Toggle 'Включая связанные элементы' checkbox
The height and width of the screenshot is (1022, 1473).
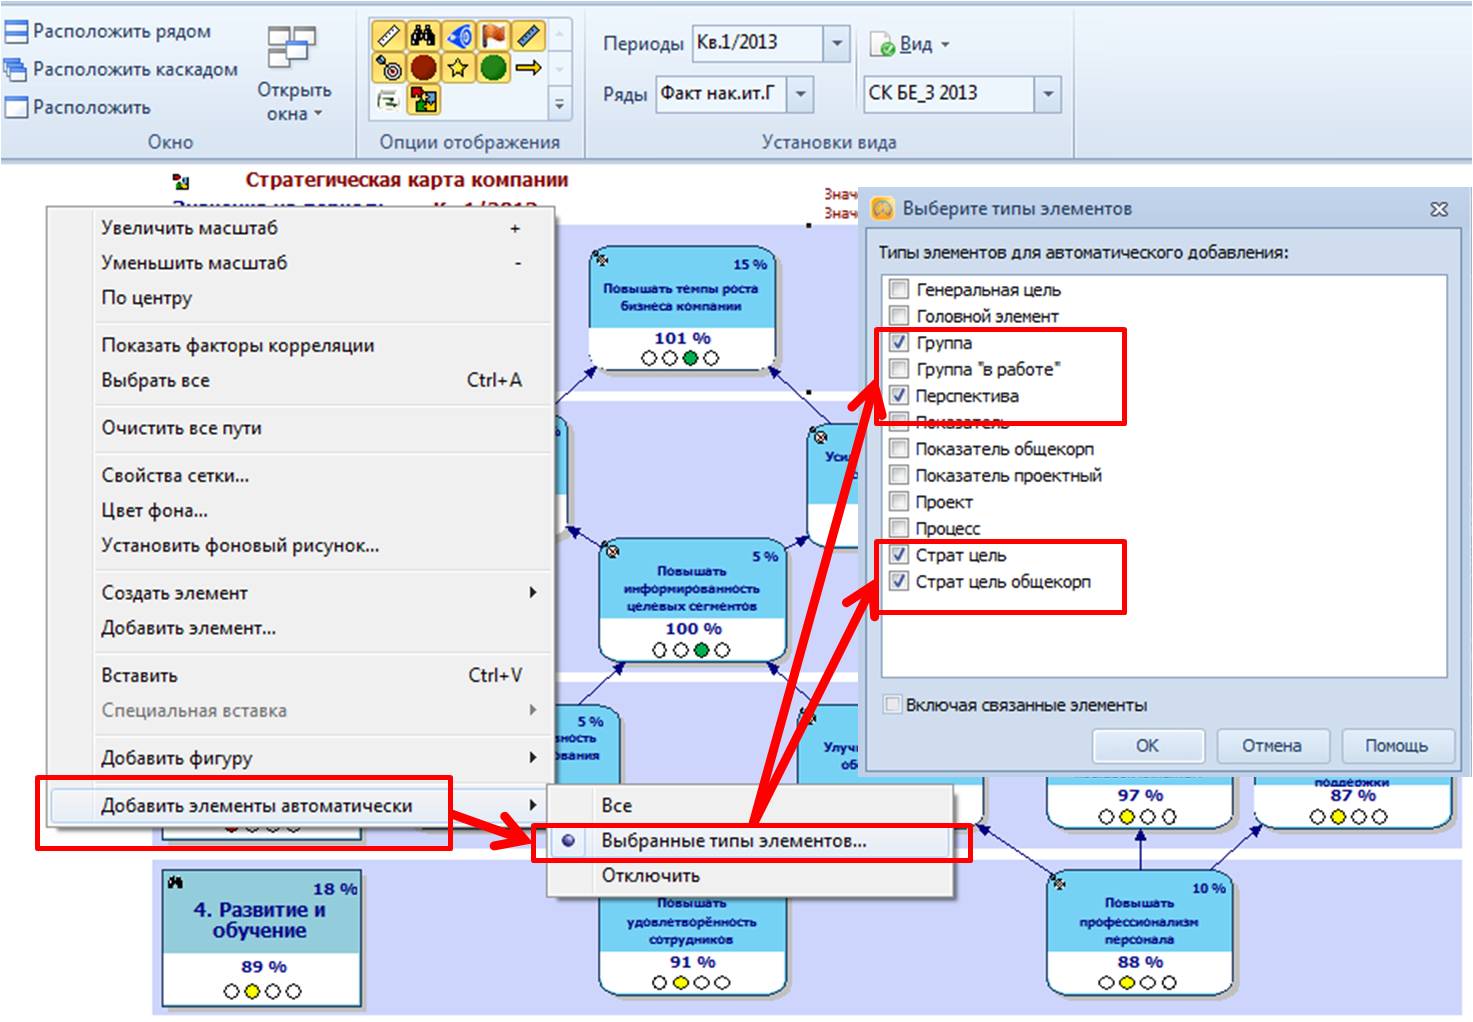(893, 705)
